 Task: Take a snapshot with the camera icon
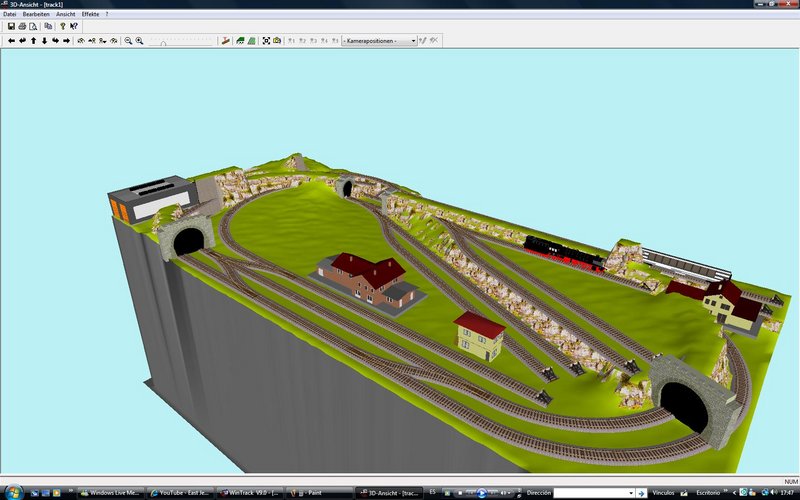click(277, 40)
